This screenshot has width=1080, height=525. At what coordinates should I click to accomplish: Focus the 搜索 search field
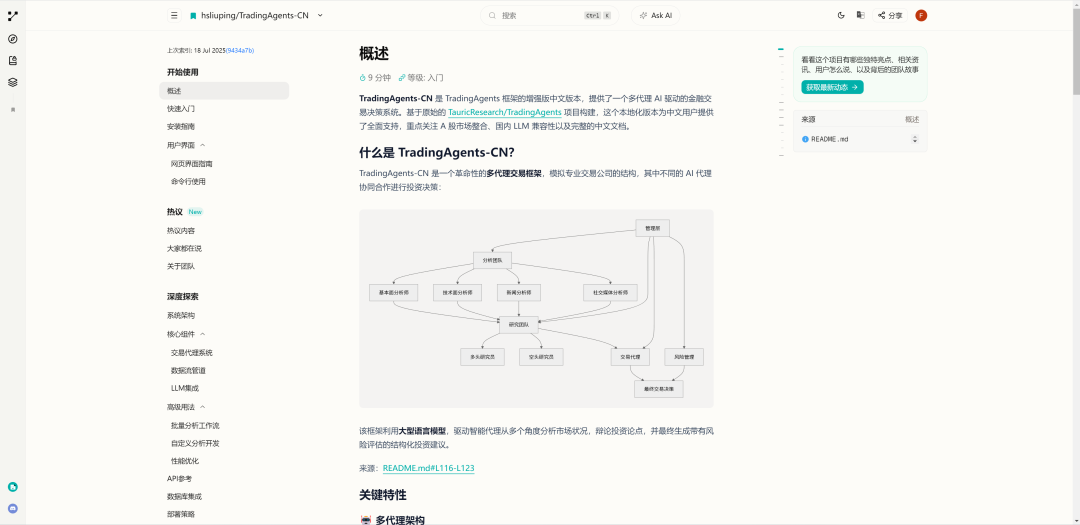(550, 15)
